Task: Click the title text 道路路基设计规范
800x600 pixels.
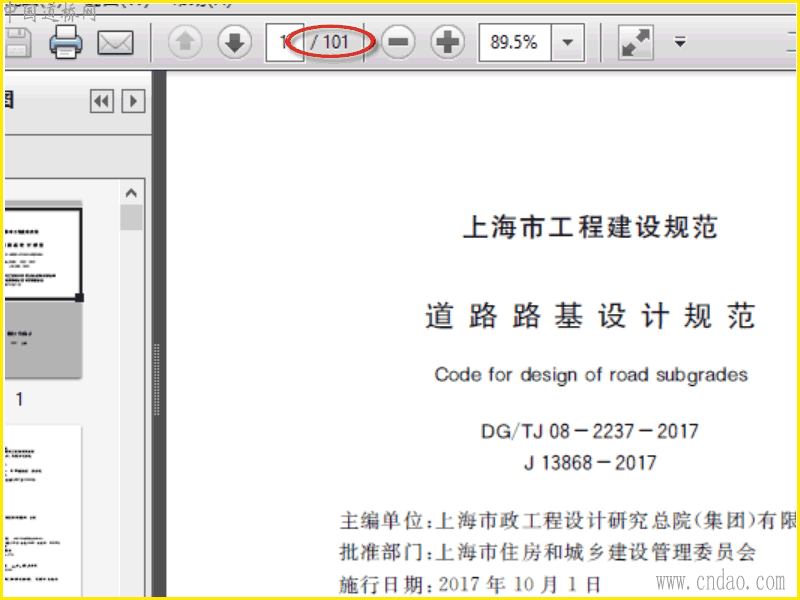Action: click(x=590, y=316)
